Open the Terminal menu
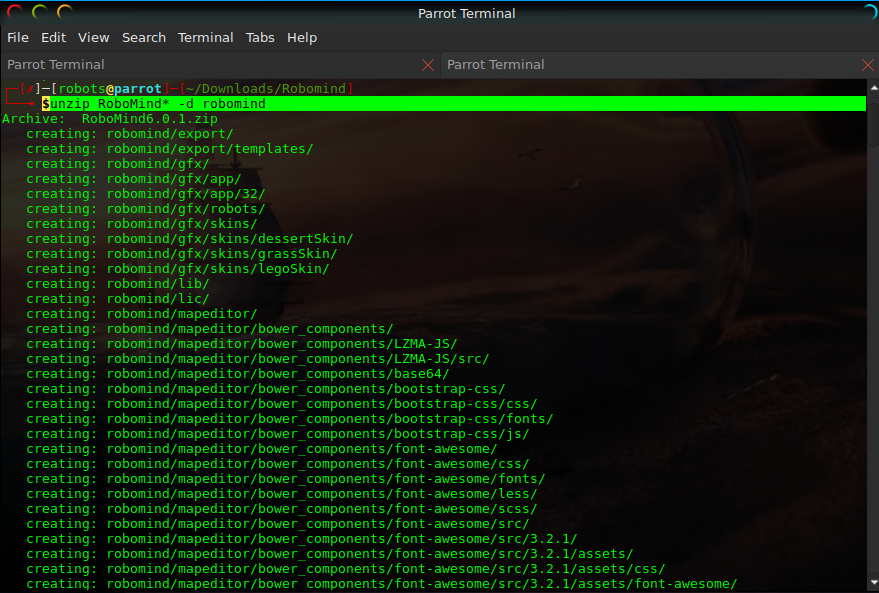The image size is (879, 593). pos(206,38)
